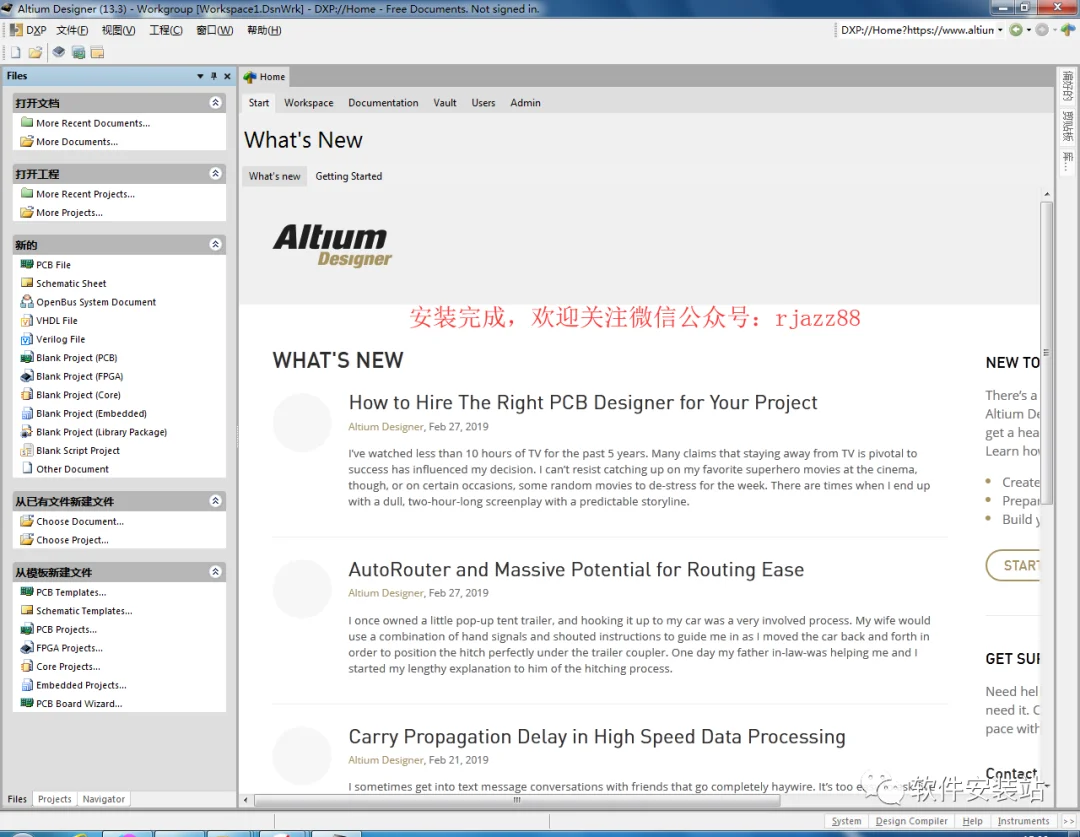
Task: Open the 文件(F) menu
Action: pos(72,30)
